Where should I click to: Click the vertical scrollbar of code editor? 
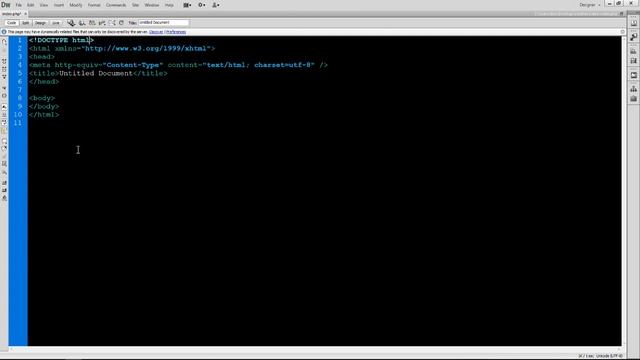[624, 191]
